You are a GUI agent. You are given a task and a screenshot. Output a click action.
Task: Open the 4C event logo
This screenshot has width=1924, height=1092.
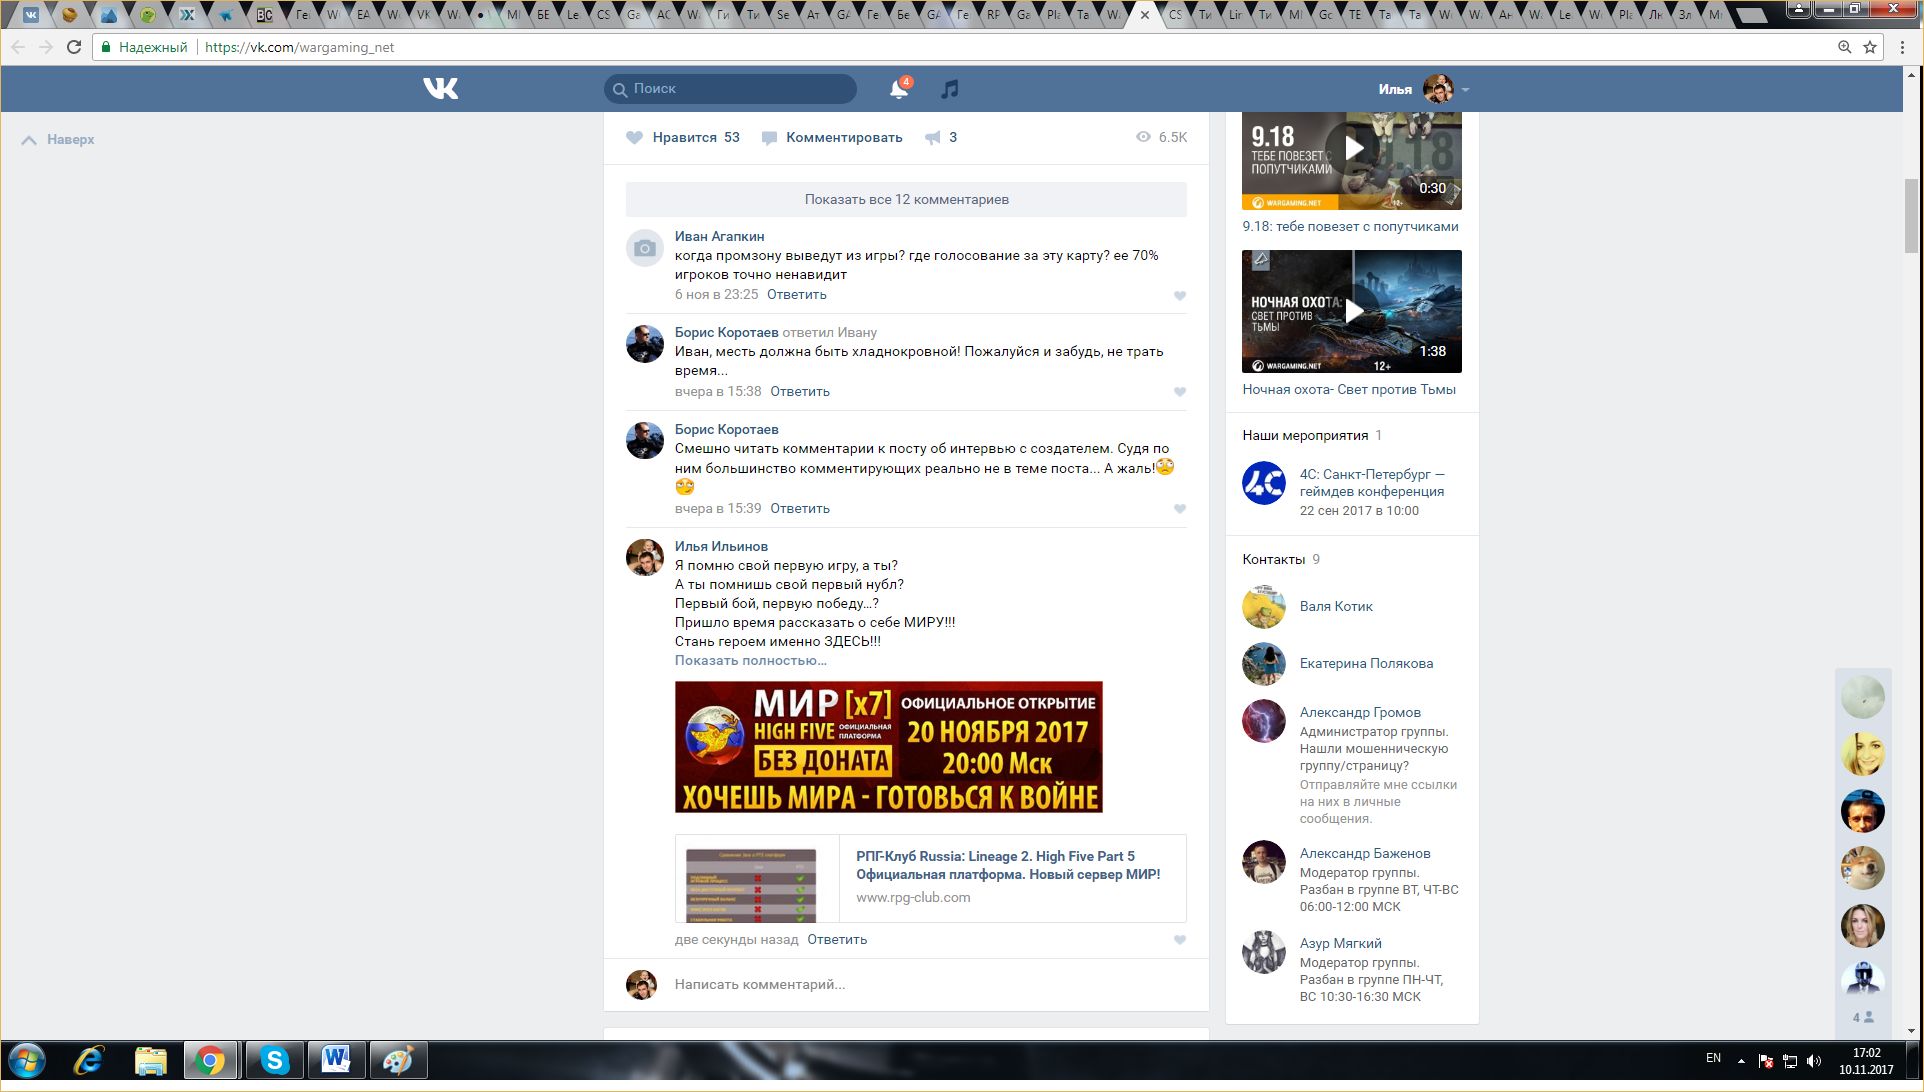(x=1264, y=483)
